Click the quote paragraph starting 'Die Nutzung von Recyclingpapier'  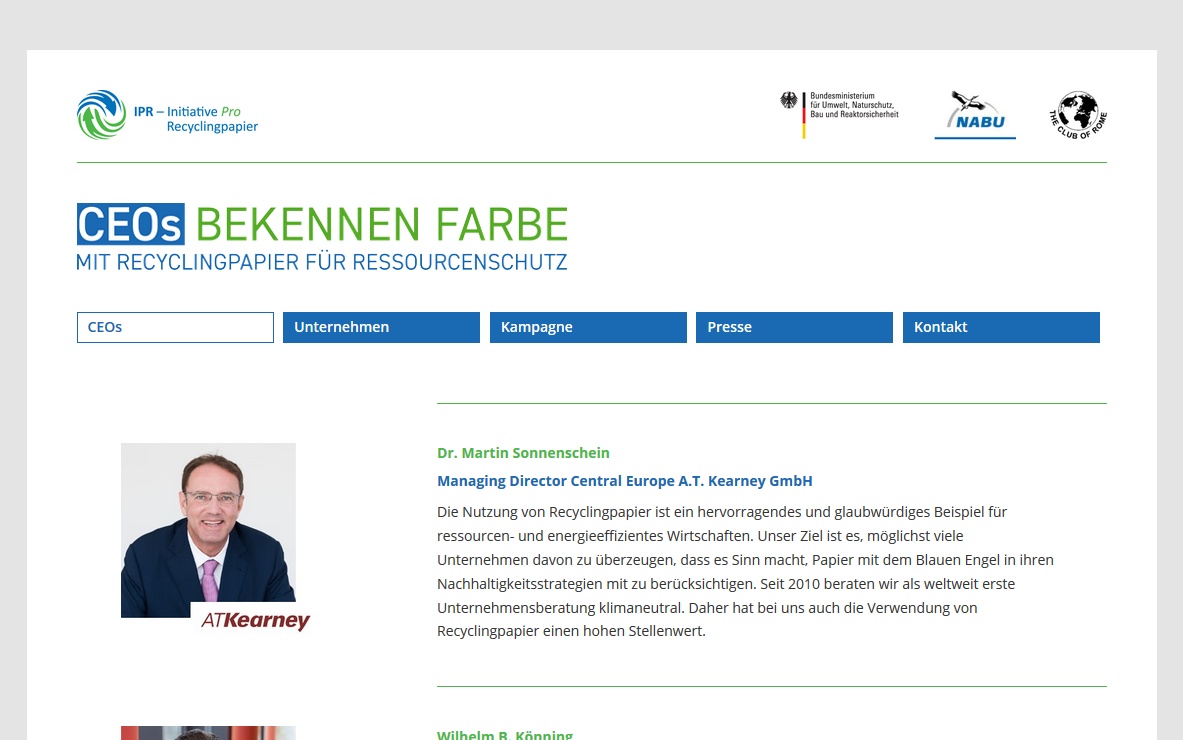745,571
